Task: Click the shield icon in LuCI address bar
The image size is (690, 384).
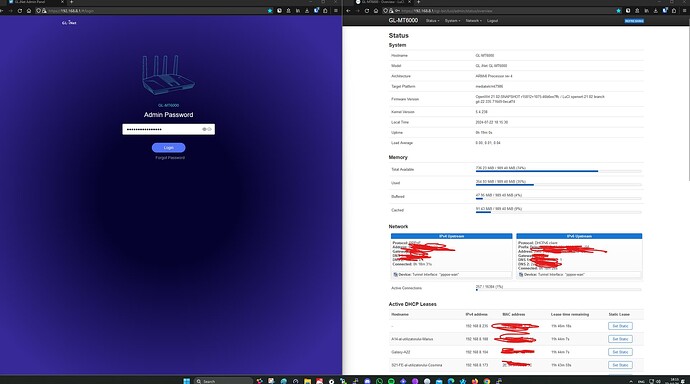Action: tap(386, 11)
